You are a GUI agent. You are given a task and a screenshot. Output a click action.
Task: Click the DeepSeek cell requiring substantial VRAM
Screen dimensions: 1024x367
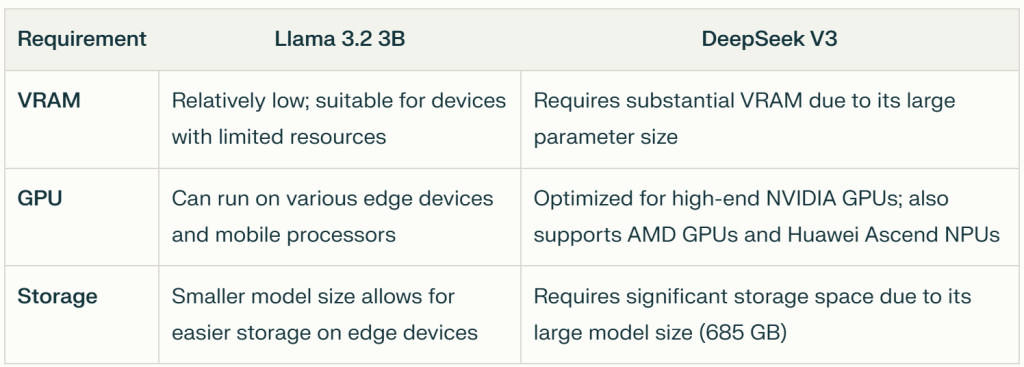tap(770, 119)
